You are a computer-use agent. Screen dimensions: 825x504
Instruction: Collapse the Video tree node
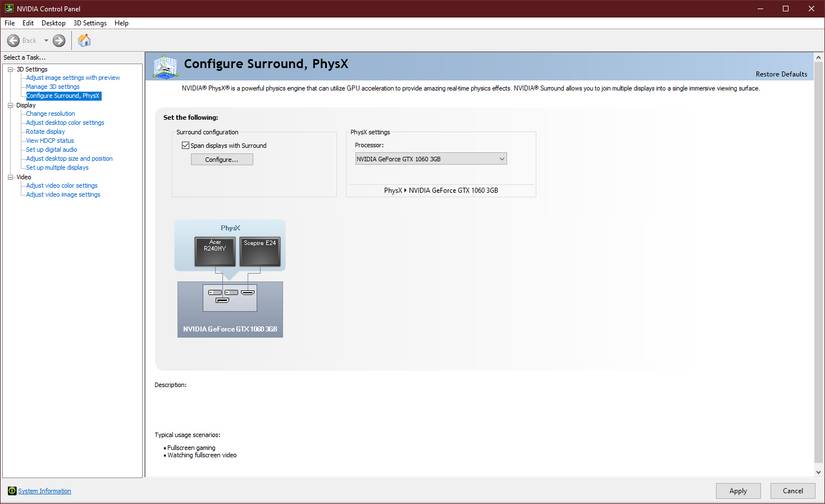(10, 177)
